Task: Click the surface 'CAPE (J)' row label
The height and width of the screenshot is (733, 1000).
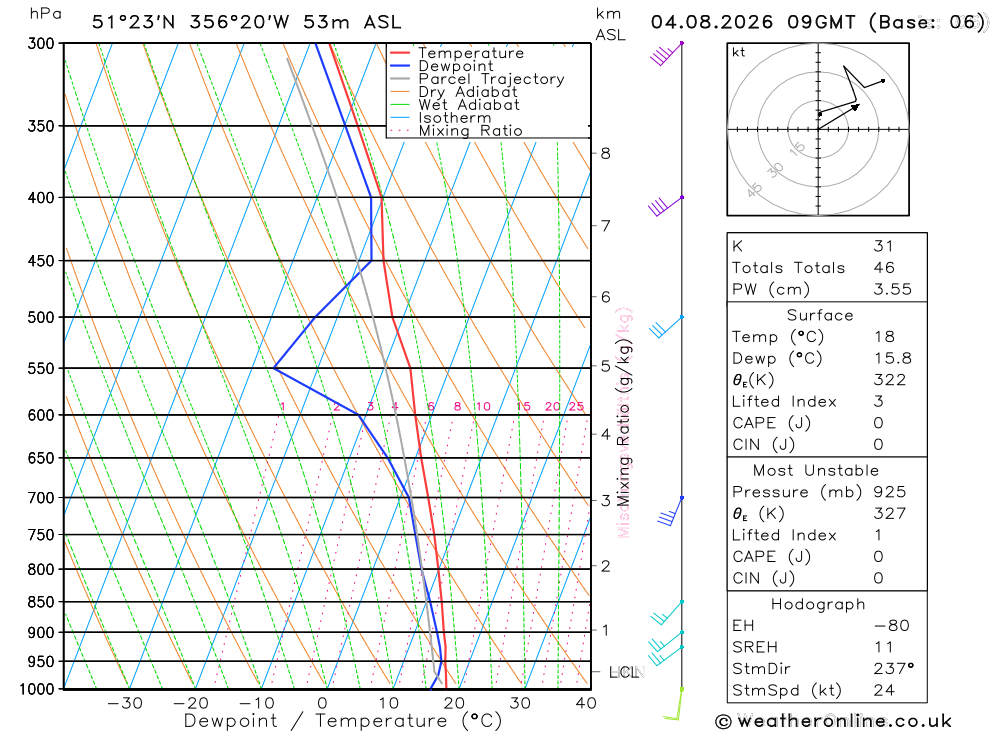Action: click(772, 424)
